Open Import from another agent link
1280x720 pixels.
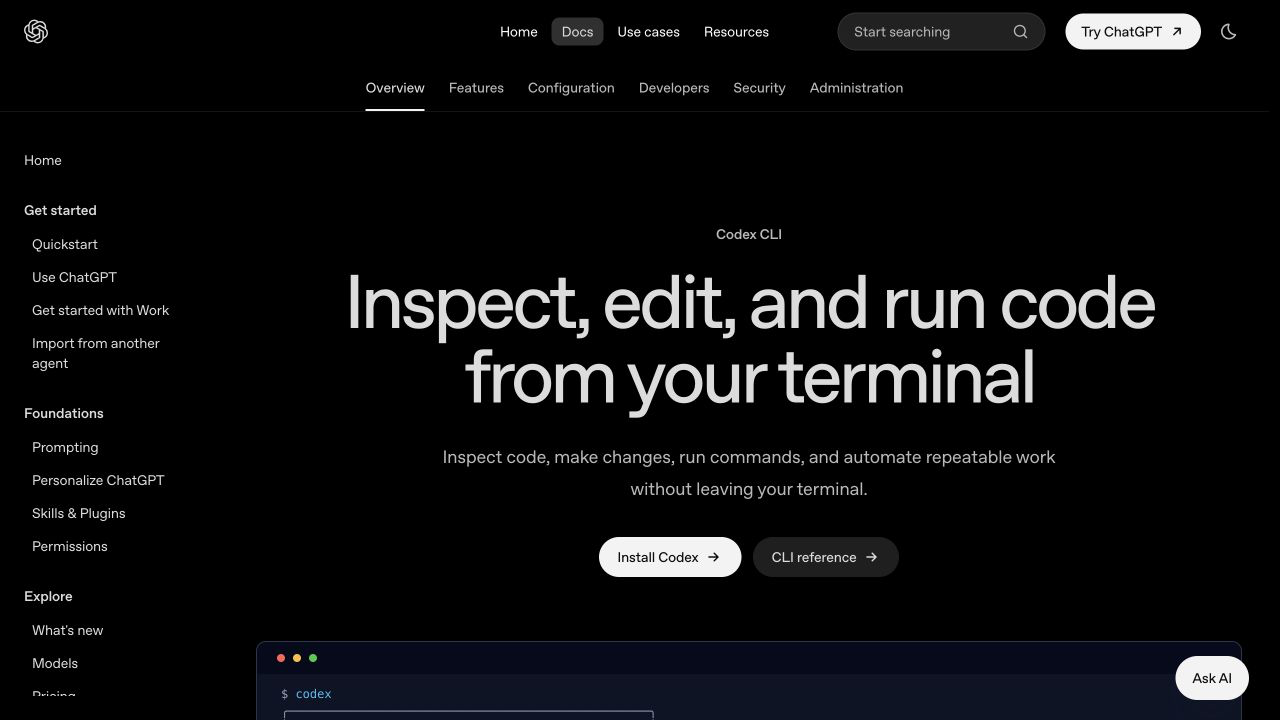click(96, 353)
